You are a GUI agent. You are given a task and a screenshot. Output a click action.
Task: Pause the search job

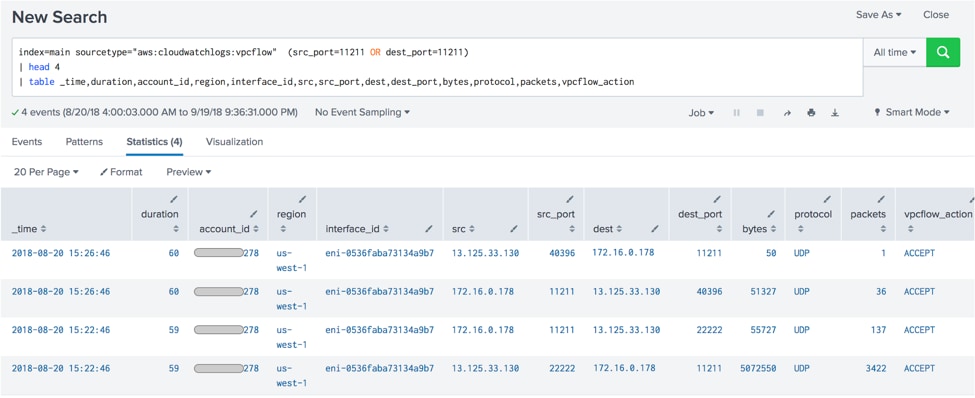tap(737, 113)
